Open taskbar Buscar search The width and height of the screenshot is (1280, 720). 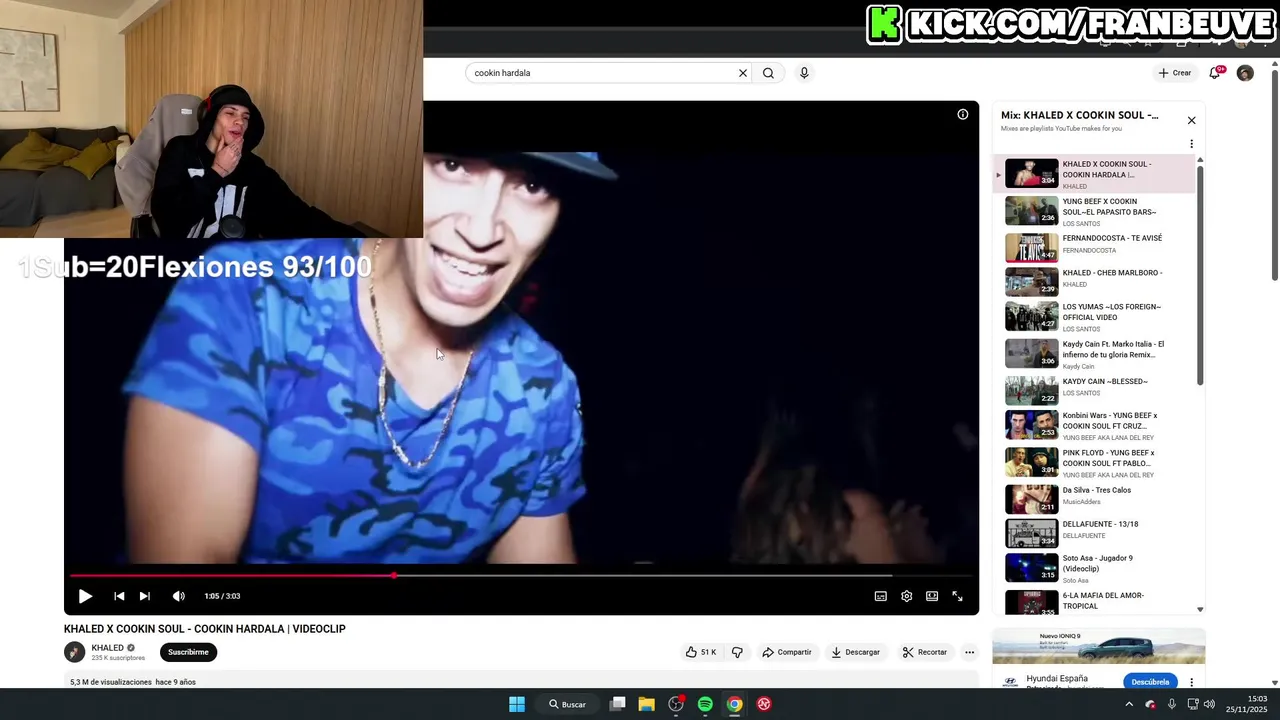(567, 704)
